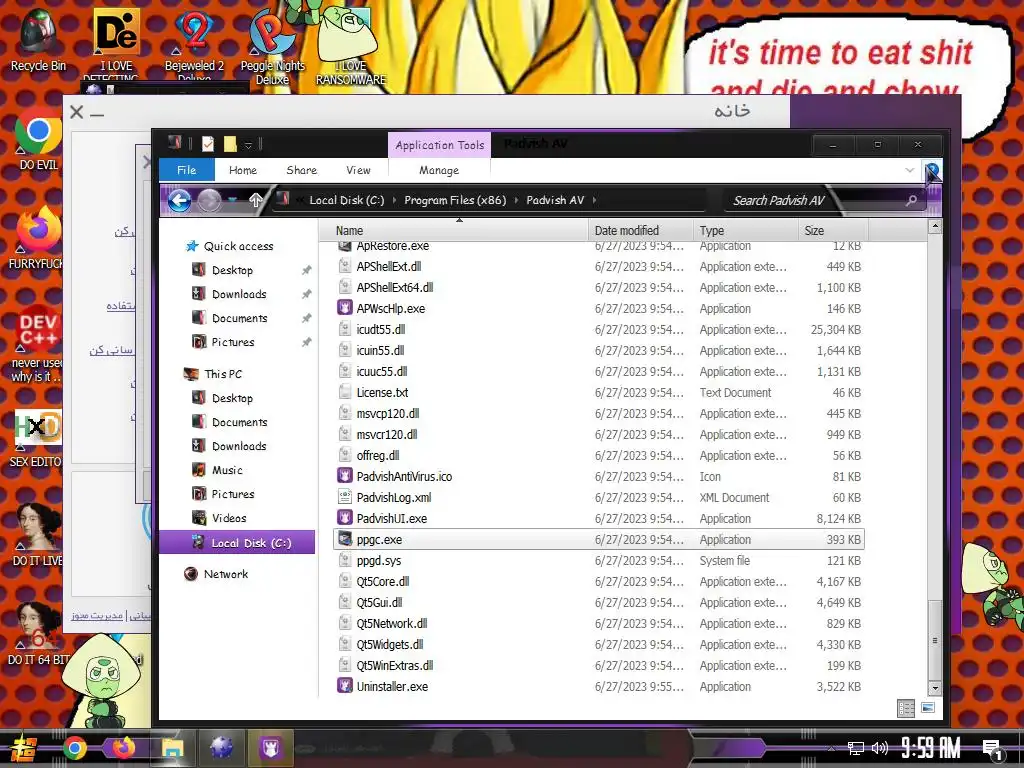Click the Start button on the taskbar
The height and width of the screenshot is (768, 1024).
[22, 748]
